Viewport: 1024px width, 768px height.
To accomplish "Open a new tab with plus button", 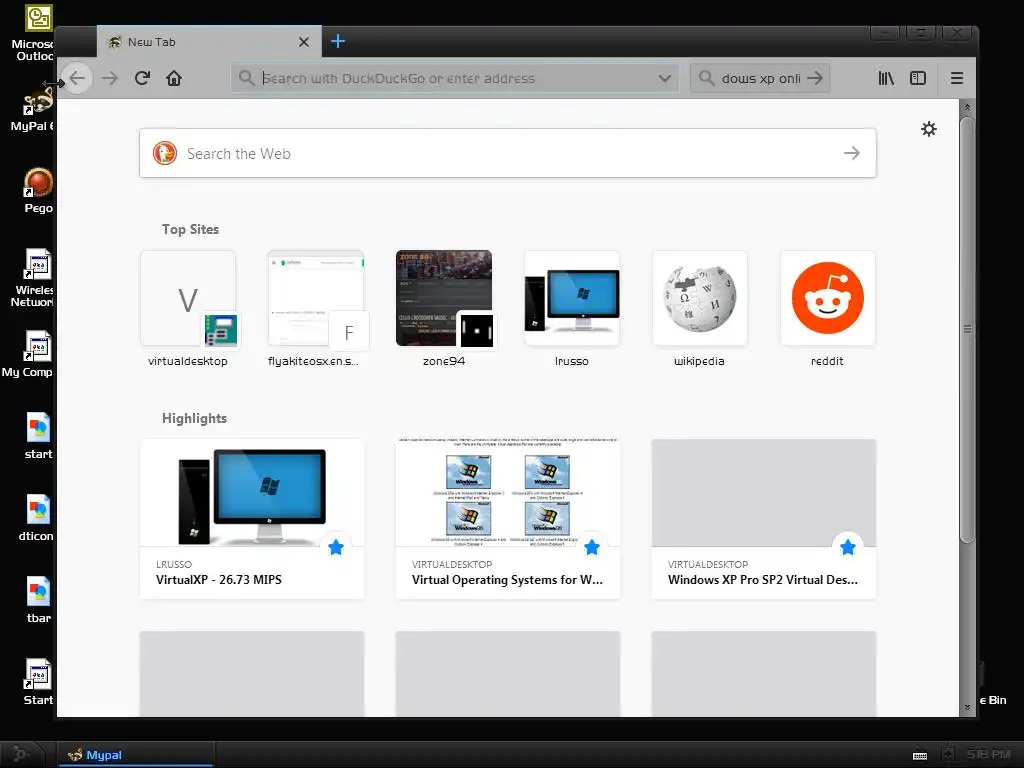I will pos(338,42).
